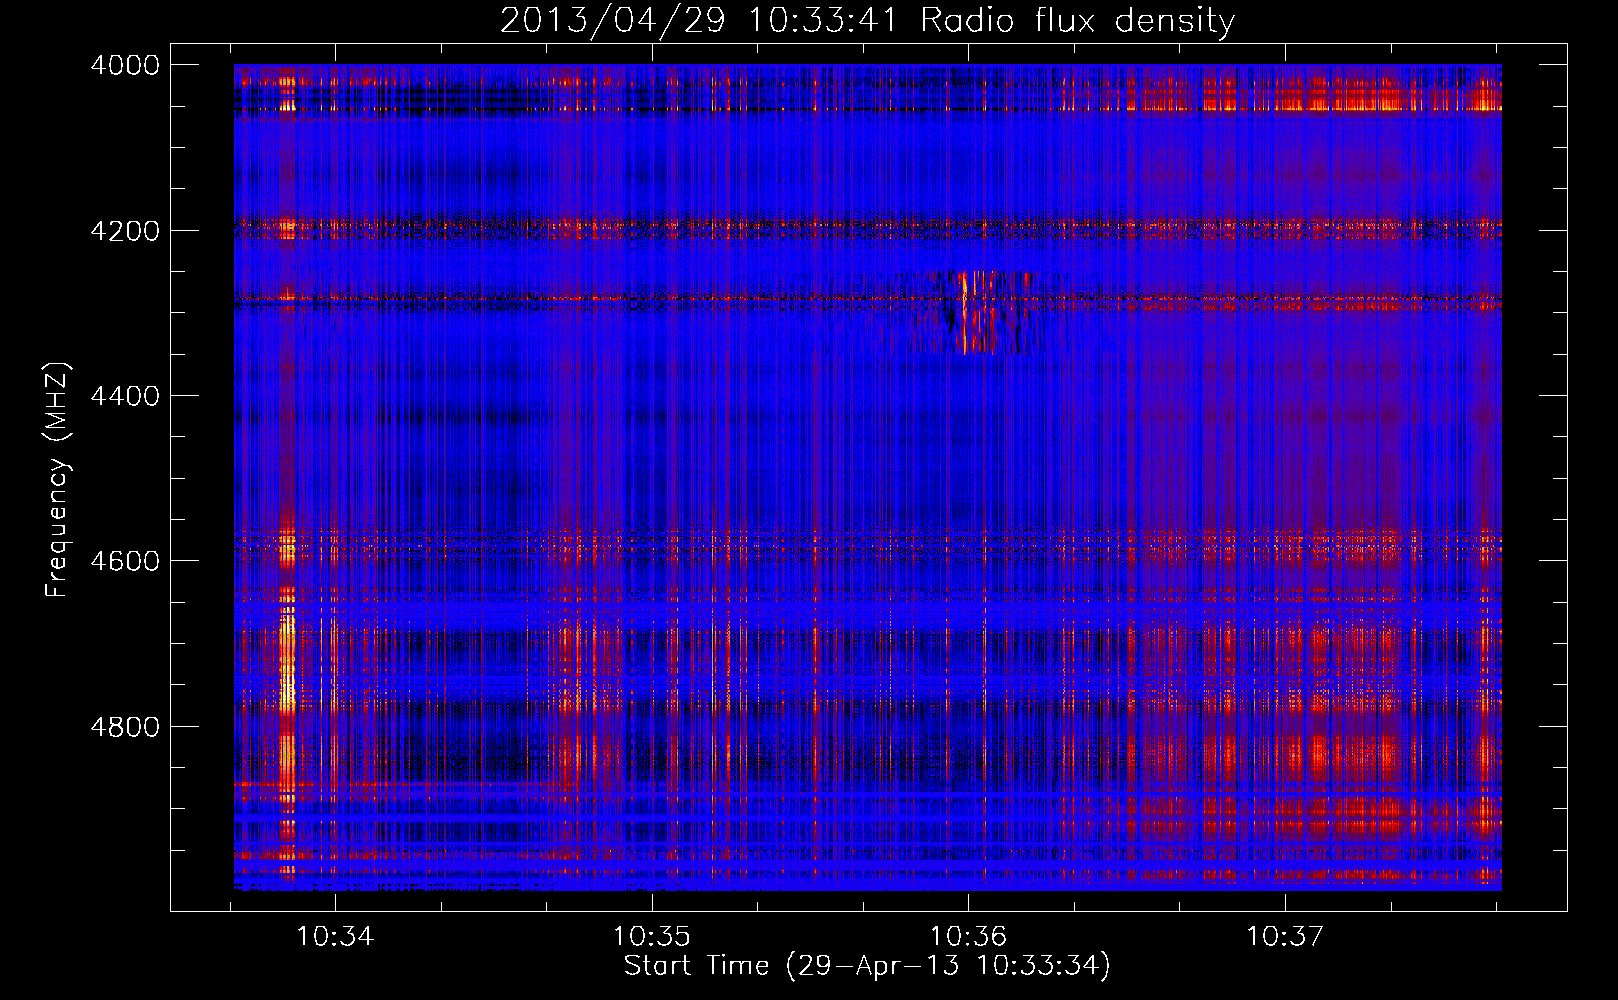Click the plot title "2013/04/29 10:33:41 Radio flux density"

[867, 20]
